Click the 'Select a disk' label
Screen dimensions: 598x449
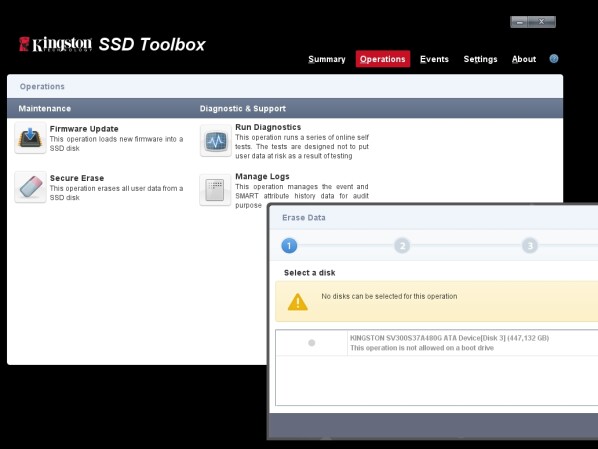coord(309,273)
